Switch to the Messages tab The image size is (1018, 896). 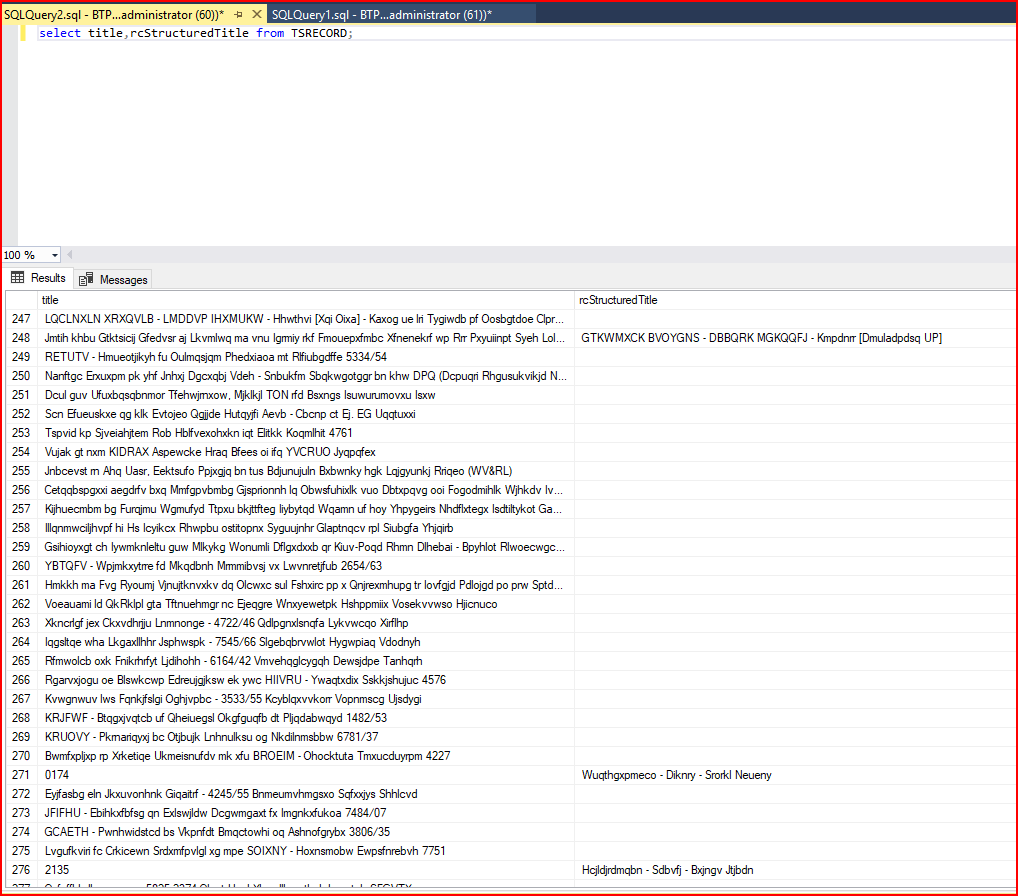(x=113, y=278)
